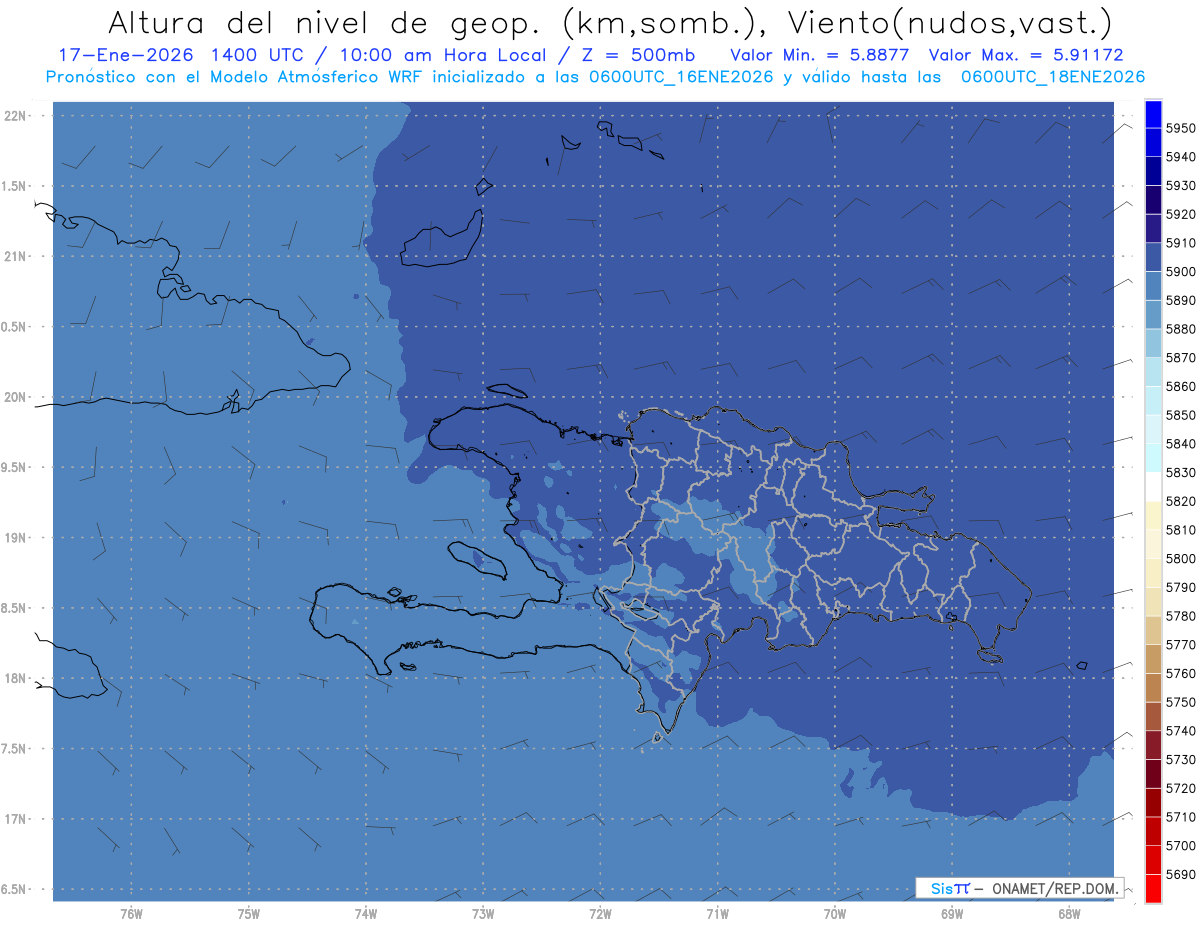
Task: Click the '69W' longitude axis label
Action: pyautogui.click(x=952, y=913)
